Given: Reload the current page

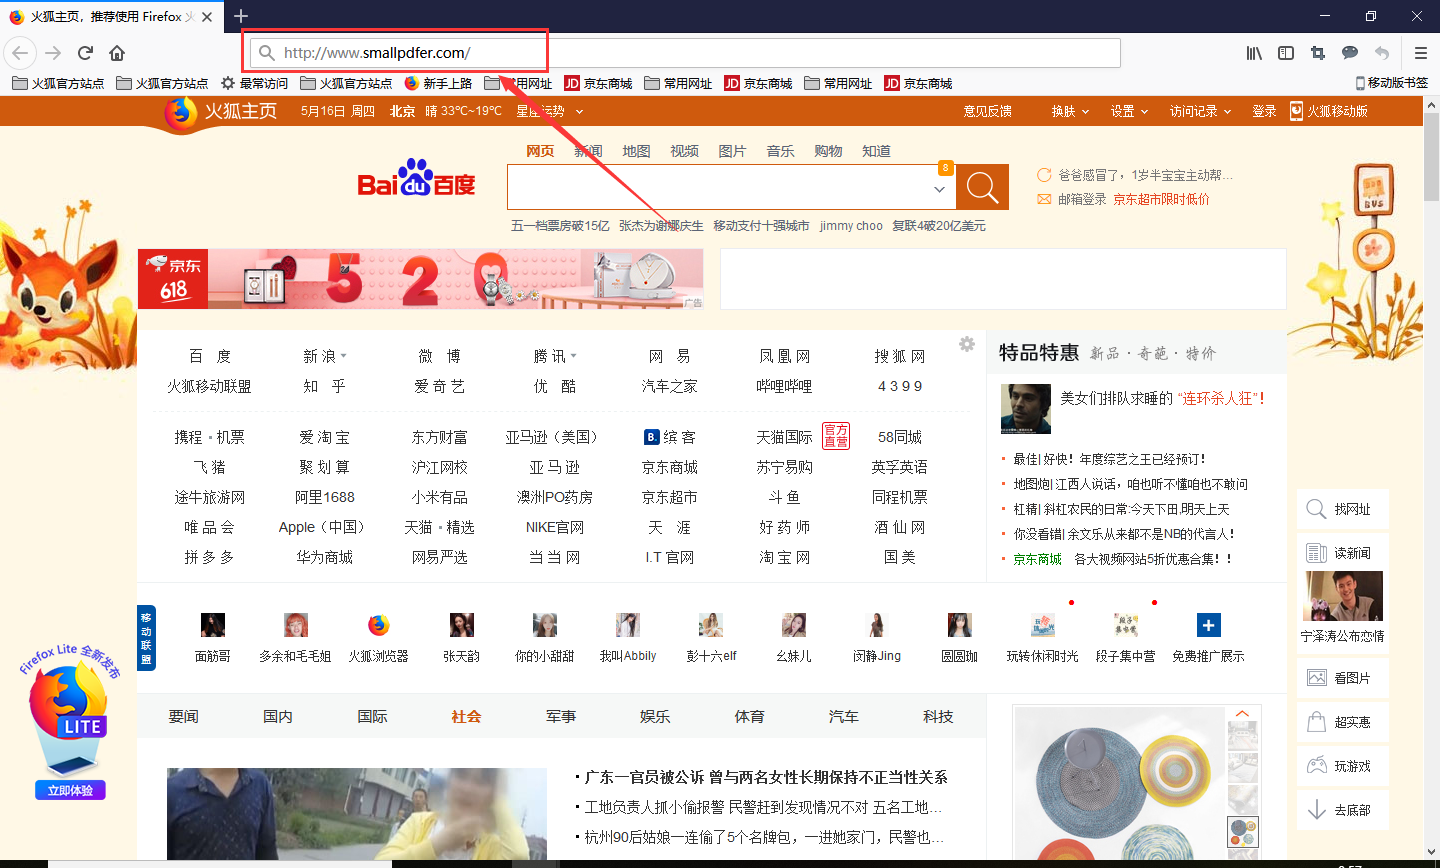Looking at the screenshot, I should [85, 53].
